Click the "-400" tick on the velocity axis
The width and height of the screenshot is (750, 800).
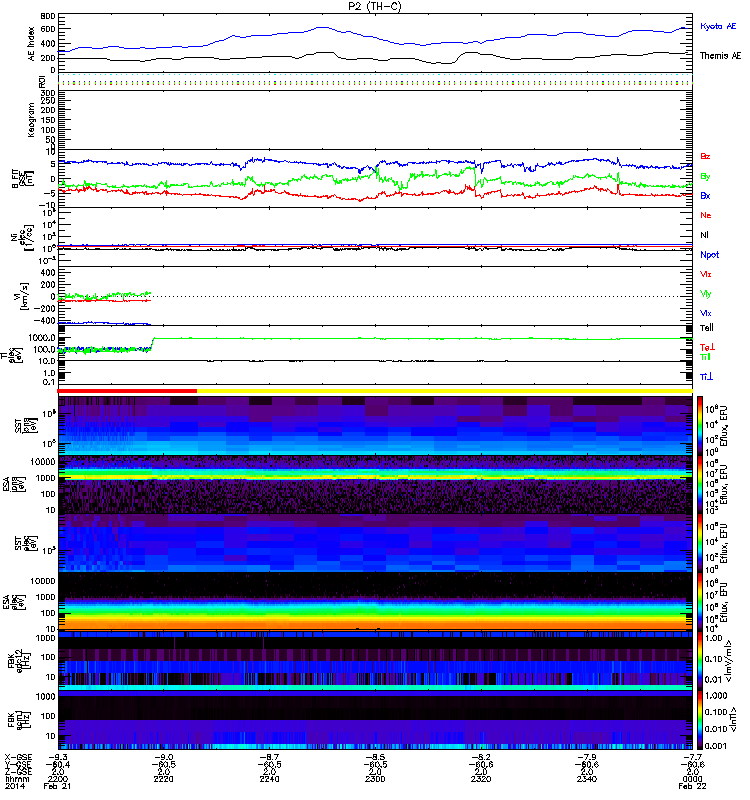[x=45, y=321]
